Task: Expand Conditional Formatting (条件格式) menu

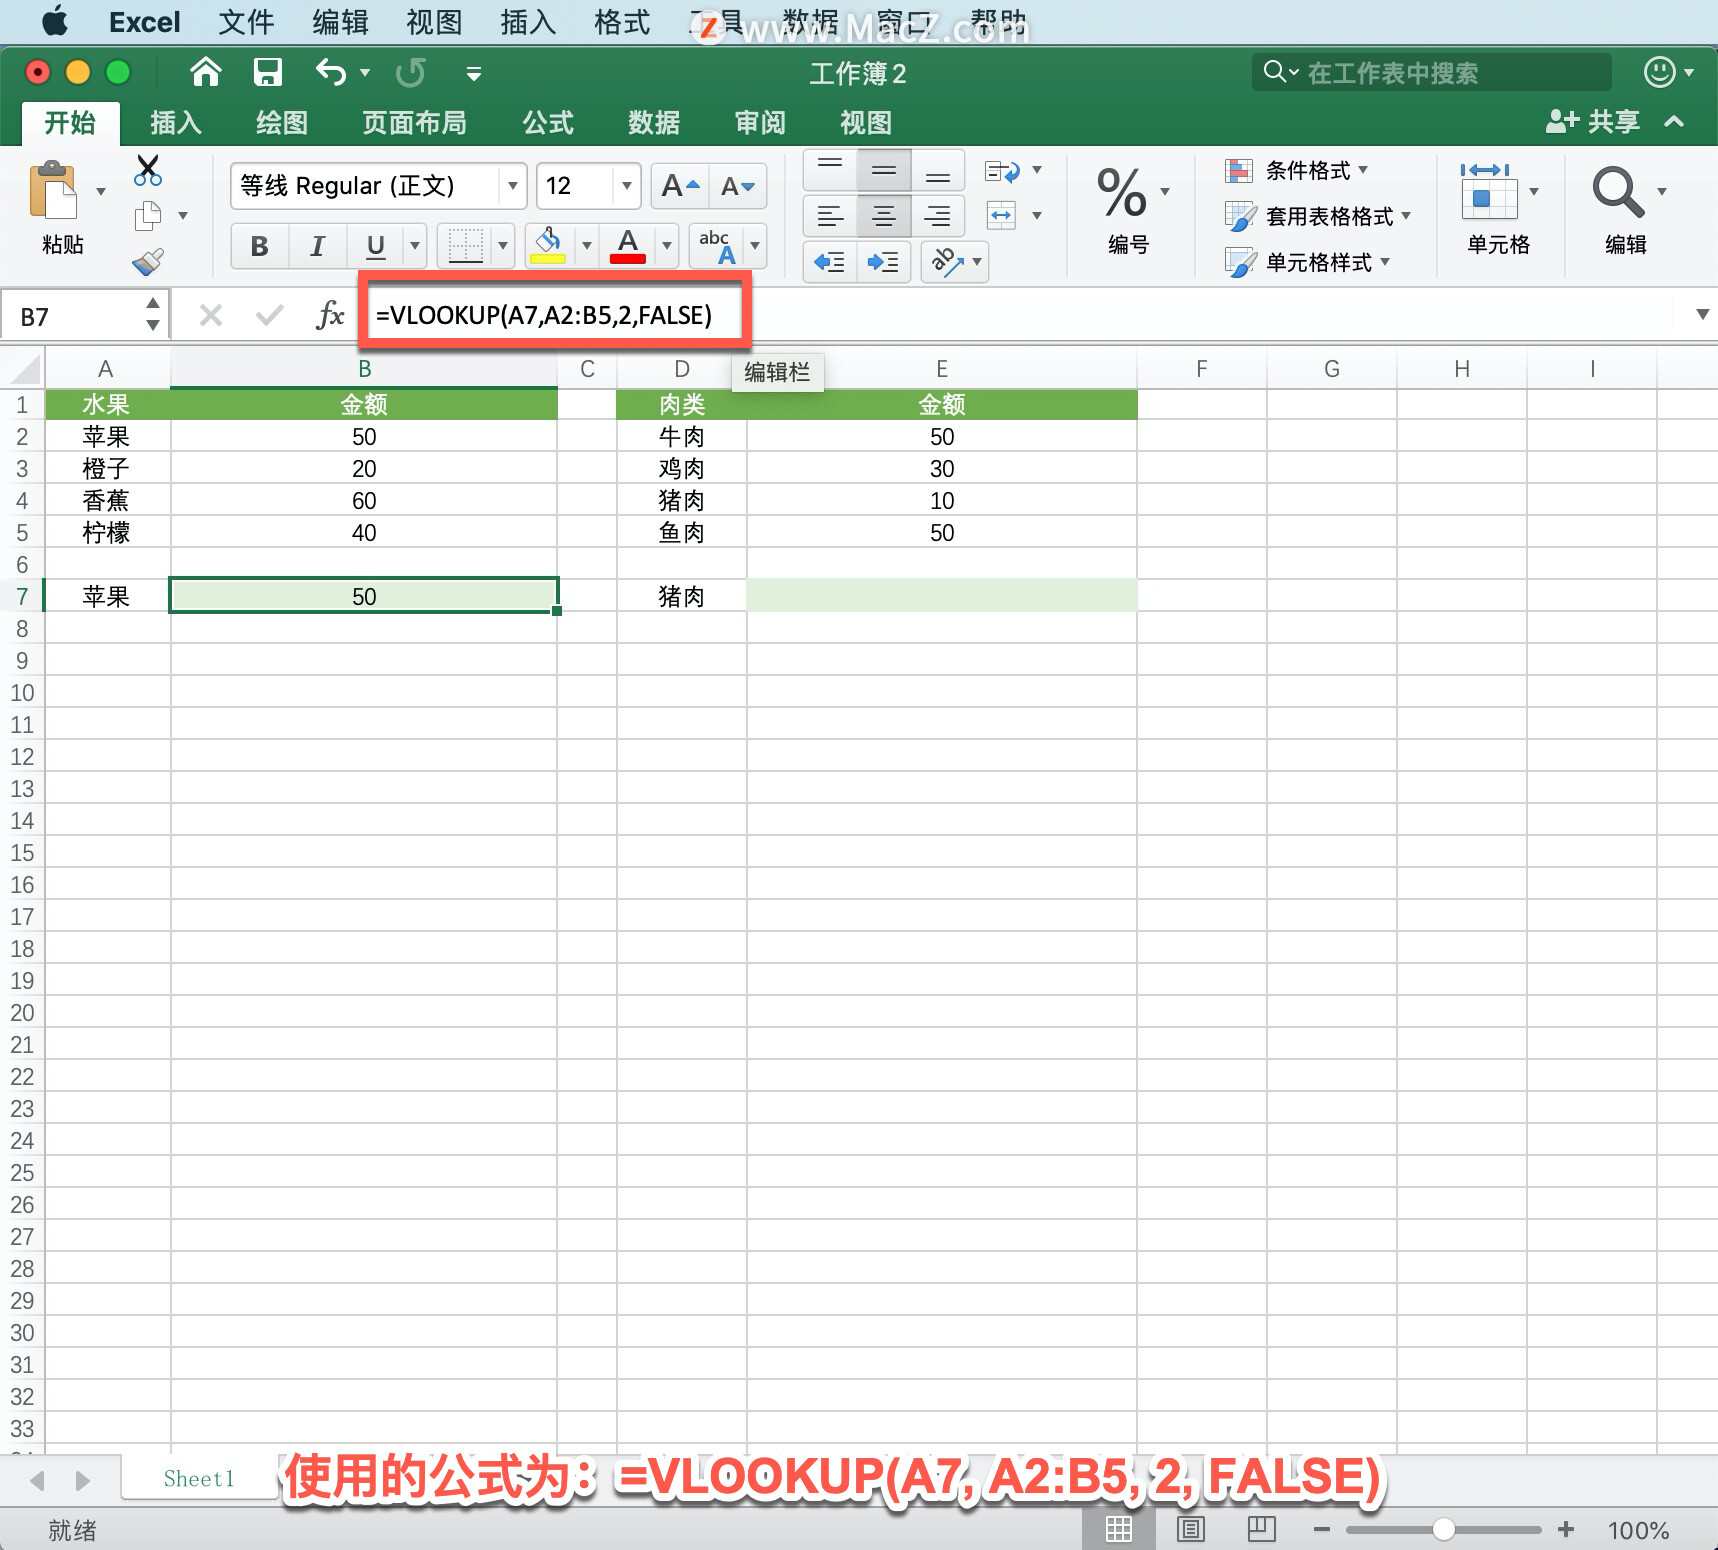Action: pyautogui.click(x=1297, y=171)
